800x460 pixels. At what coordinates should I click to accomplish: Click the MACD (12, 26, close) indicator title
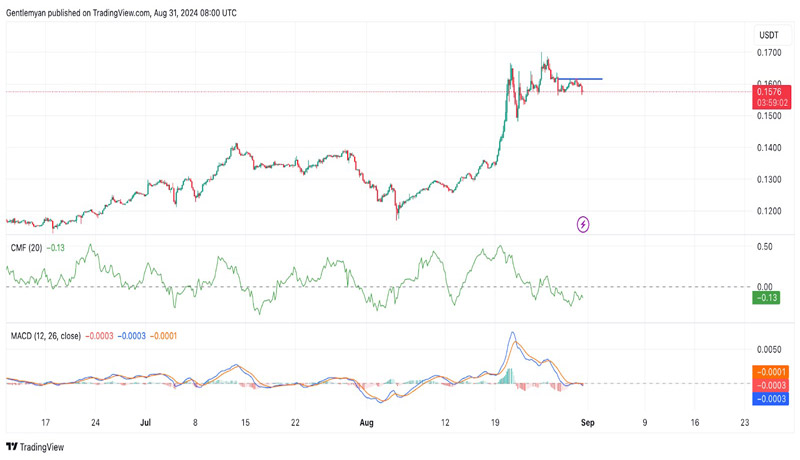(45, 336)
